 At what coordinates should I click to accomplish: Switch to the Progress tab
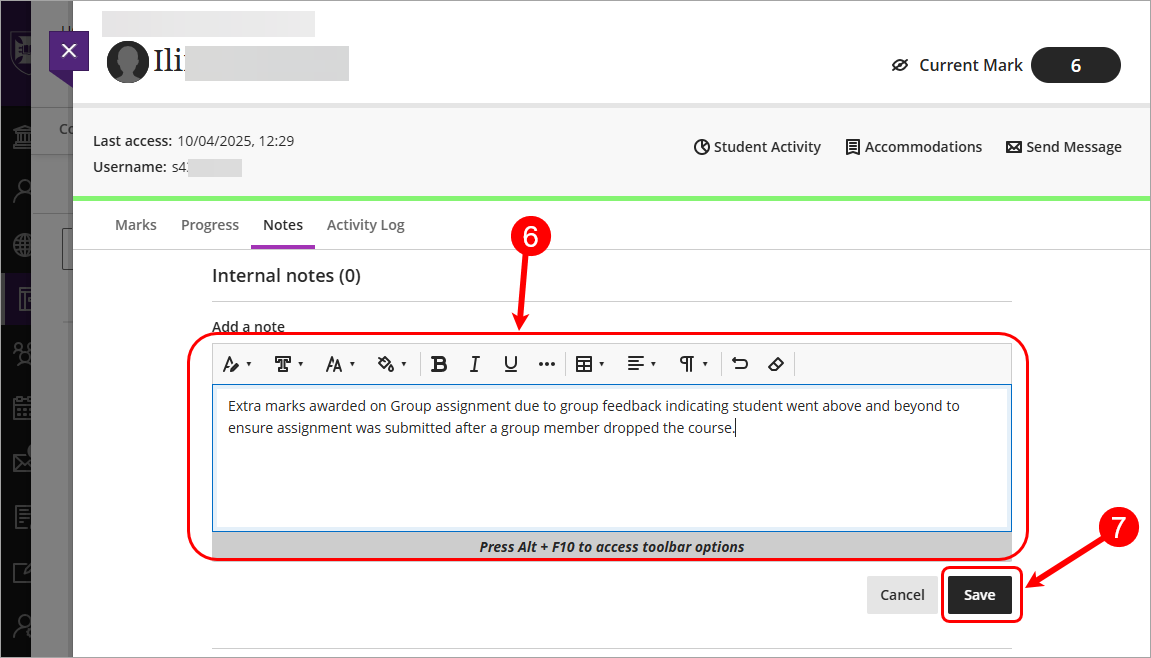tap(209, 224)
